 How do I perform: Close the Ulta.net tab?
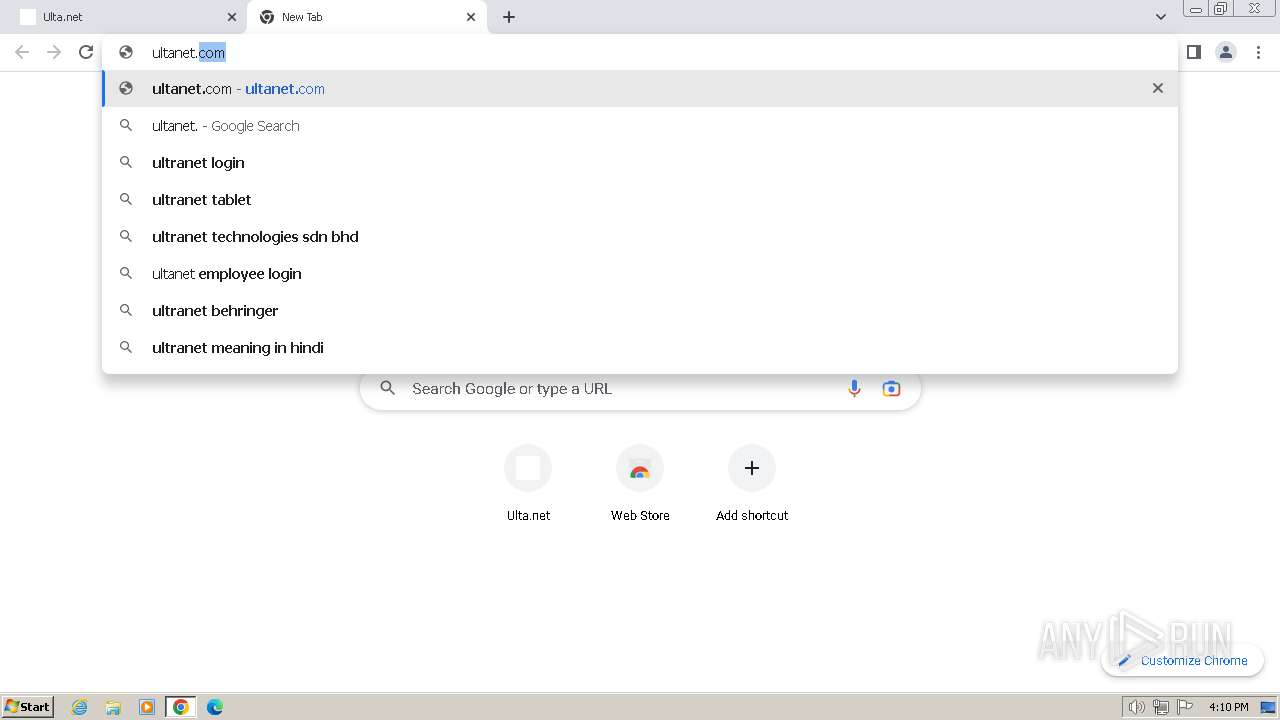[x=232, y=17]
